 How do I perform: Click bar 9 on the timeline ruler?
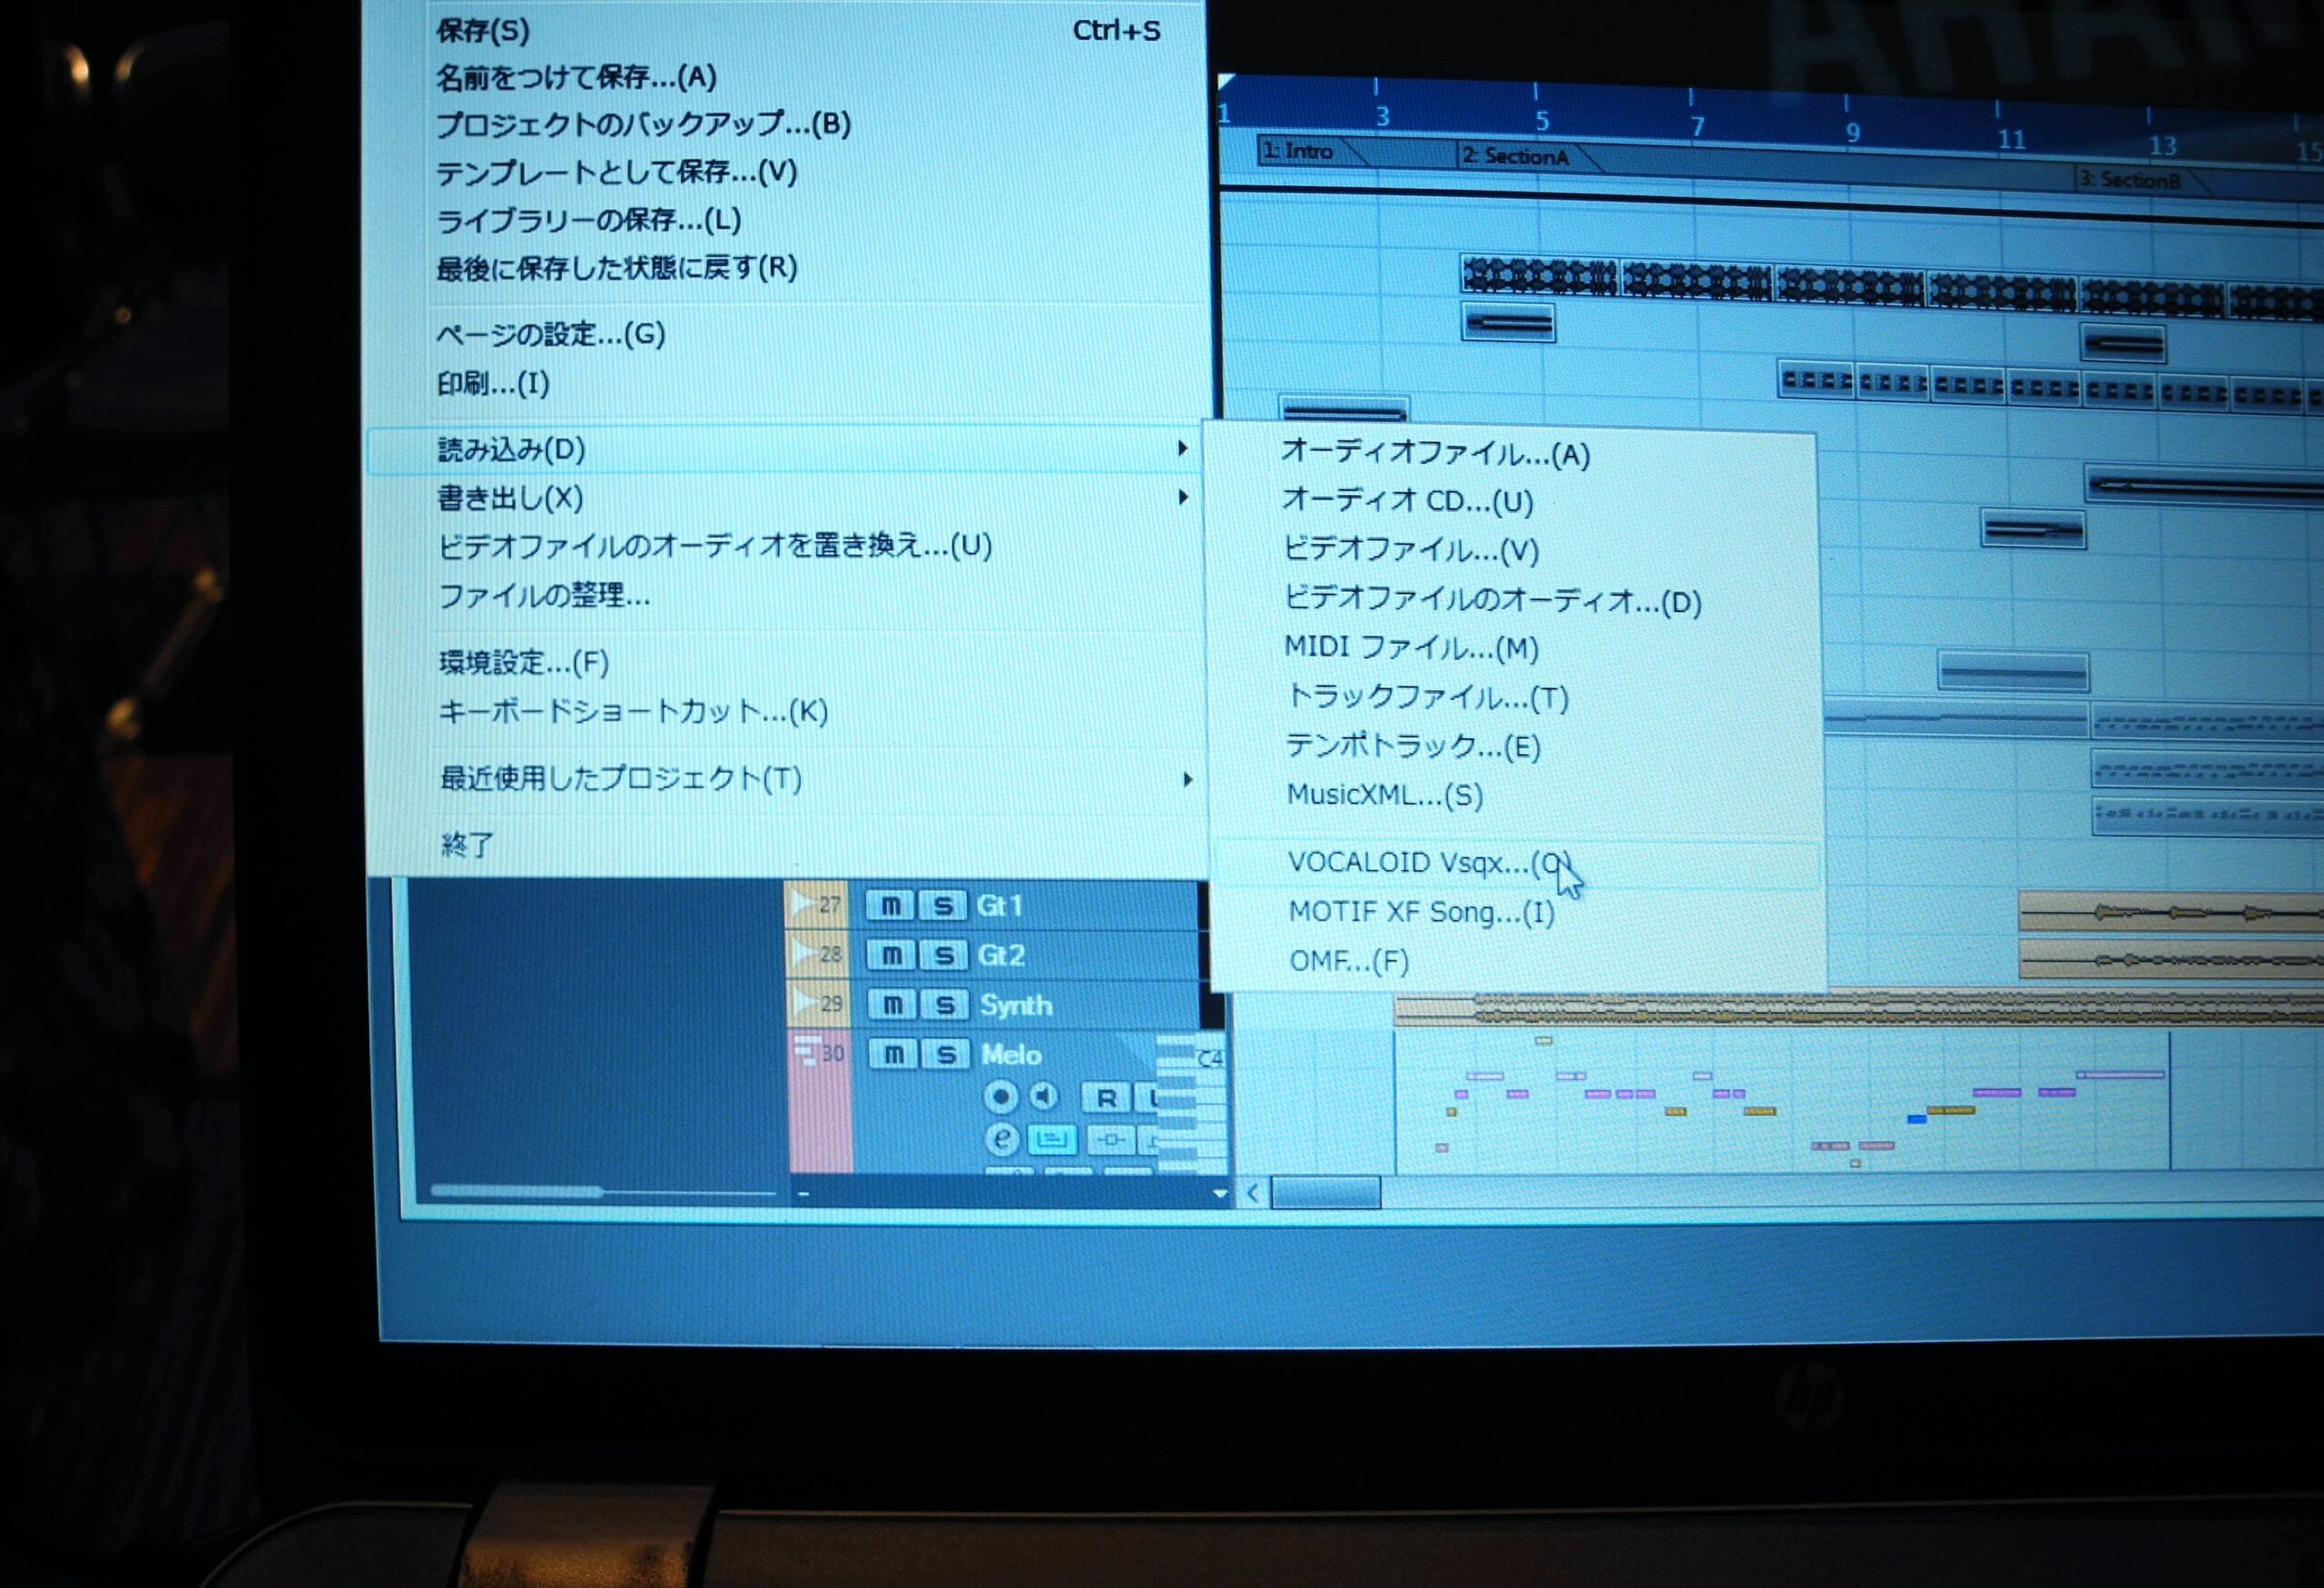pos(1852,132)
